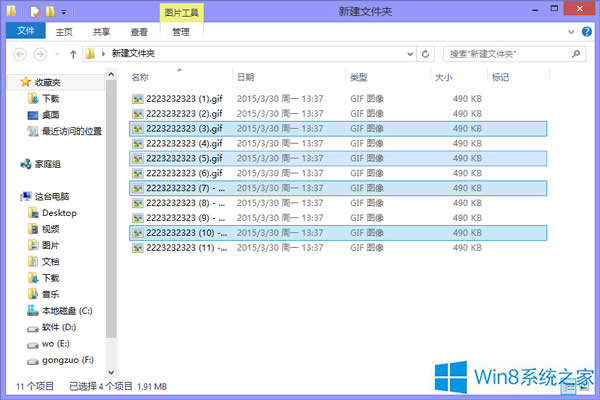
Task: Open the help question mark icon
Action: click(x=588, y=31)
